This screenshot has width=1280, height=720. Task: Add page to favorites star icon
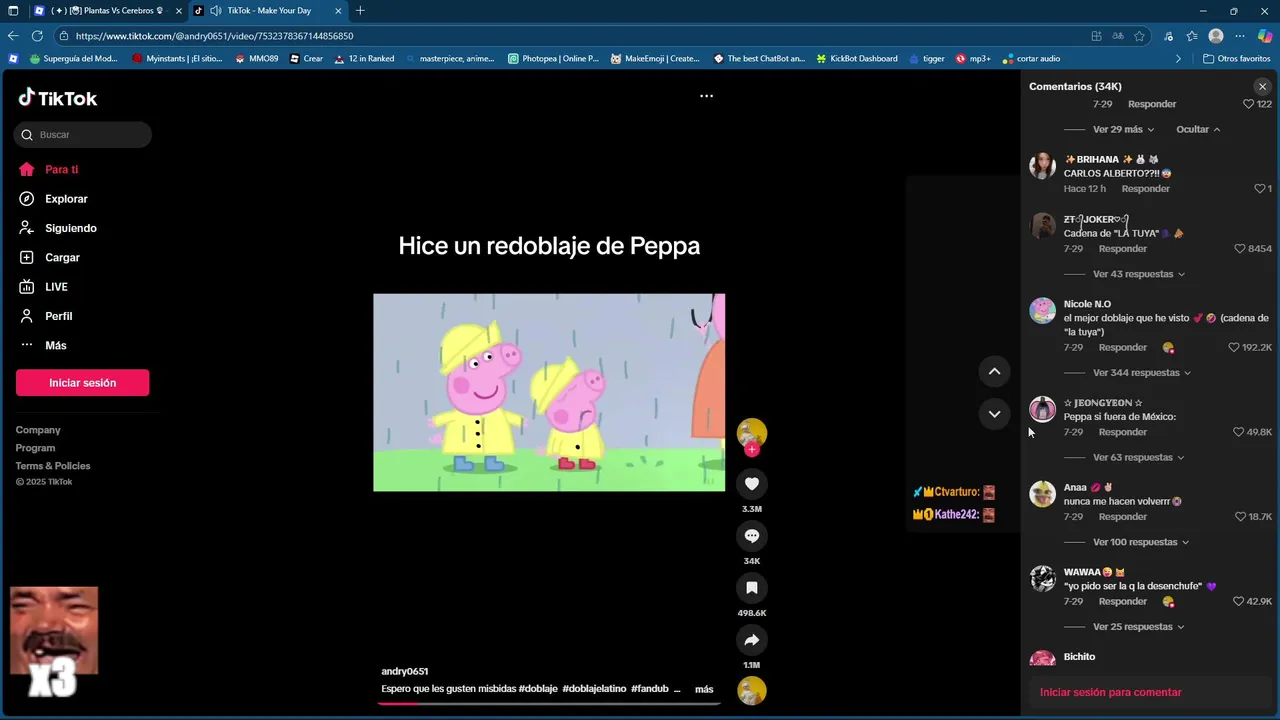[x=1139, y=36]
